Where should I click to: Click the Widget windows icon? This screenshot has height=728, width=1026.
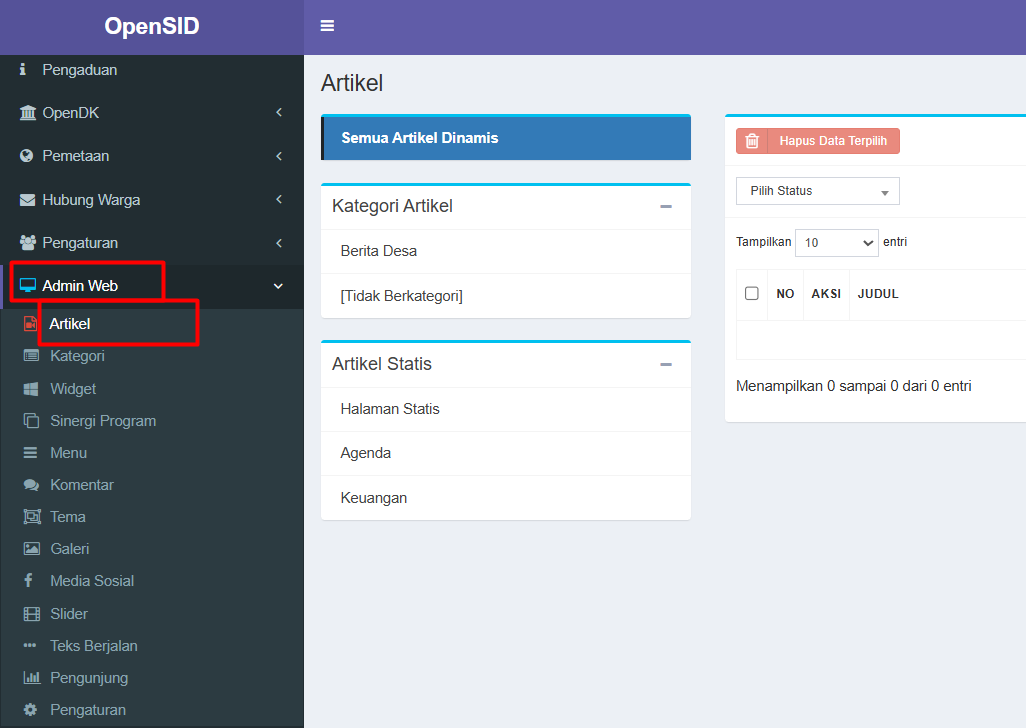pyautogui.click(x=31, y=389)
